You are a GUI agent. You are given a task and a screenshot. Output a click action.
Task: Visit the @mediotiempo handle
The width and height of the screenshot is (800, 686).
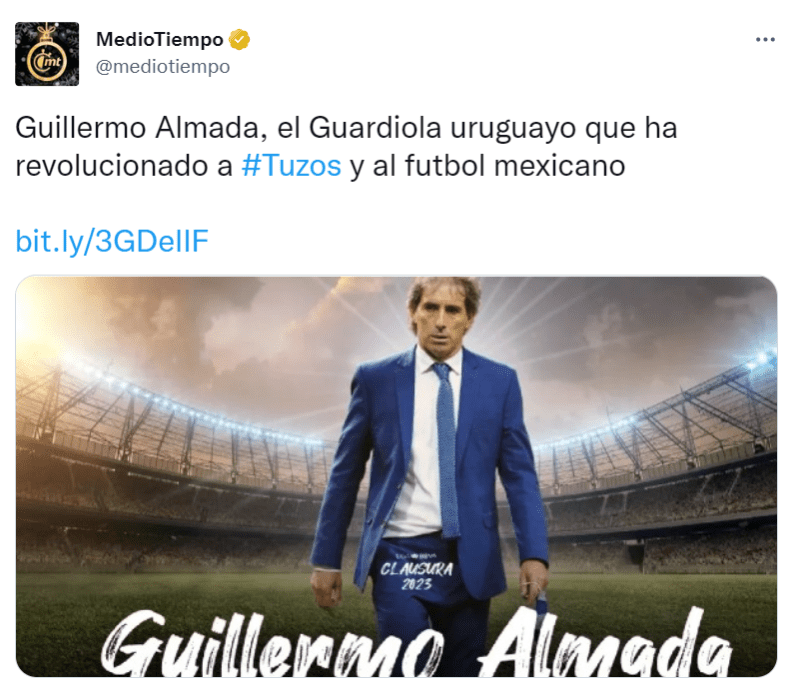(163, 67)
